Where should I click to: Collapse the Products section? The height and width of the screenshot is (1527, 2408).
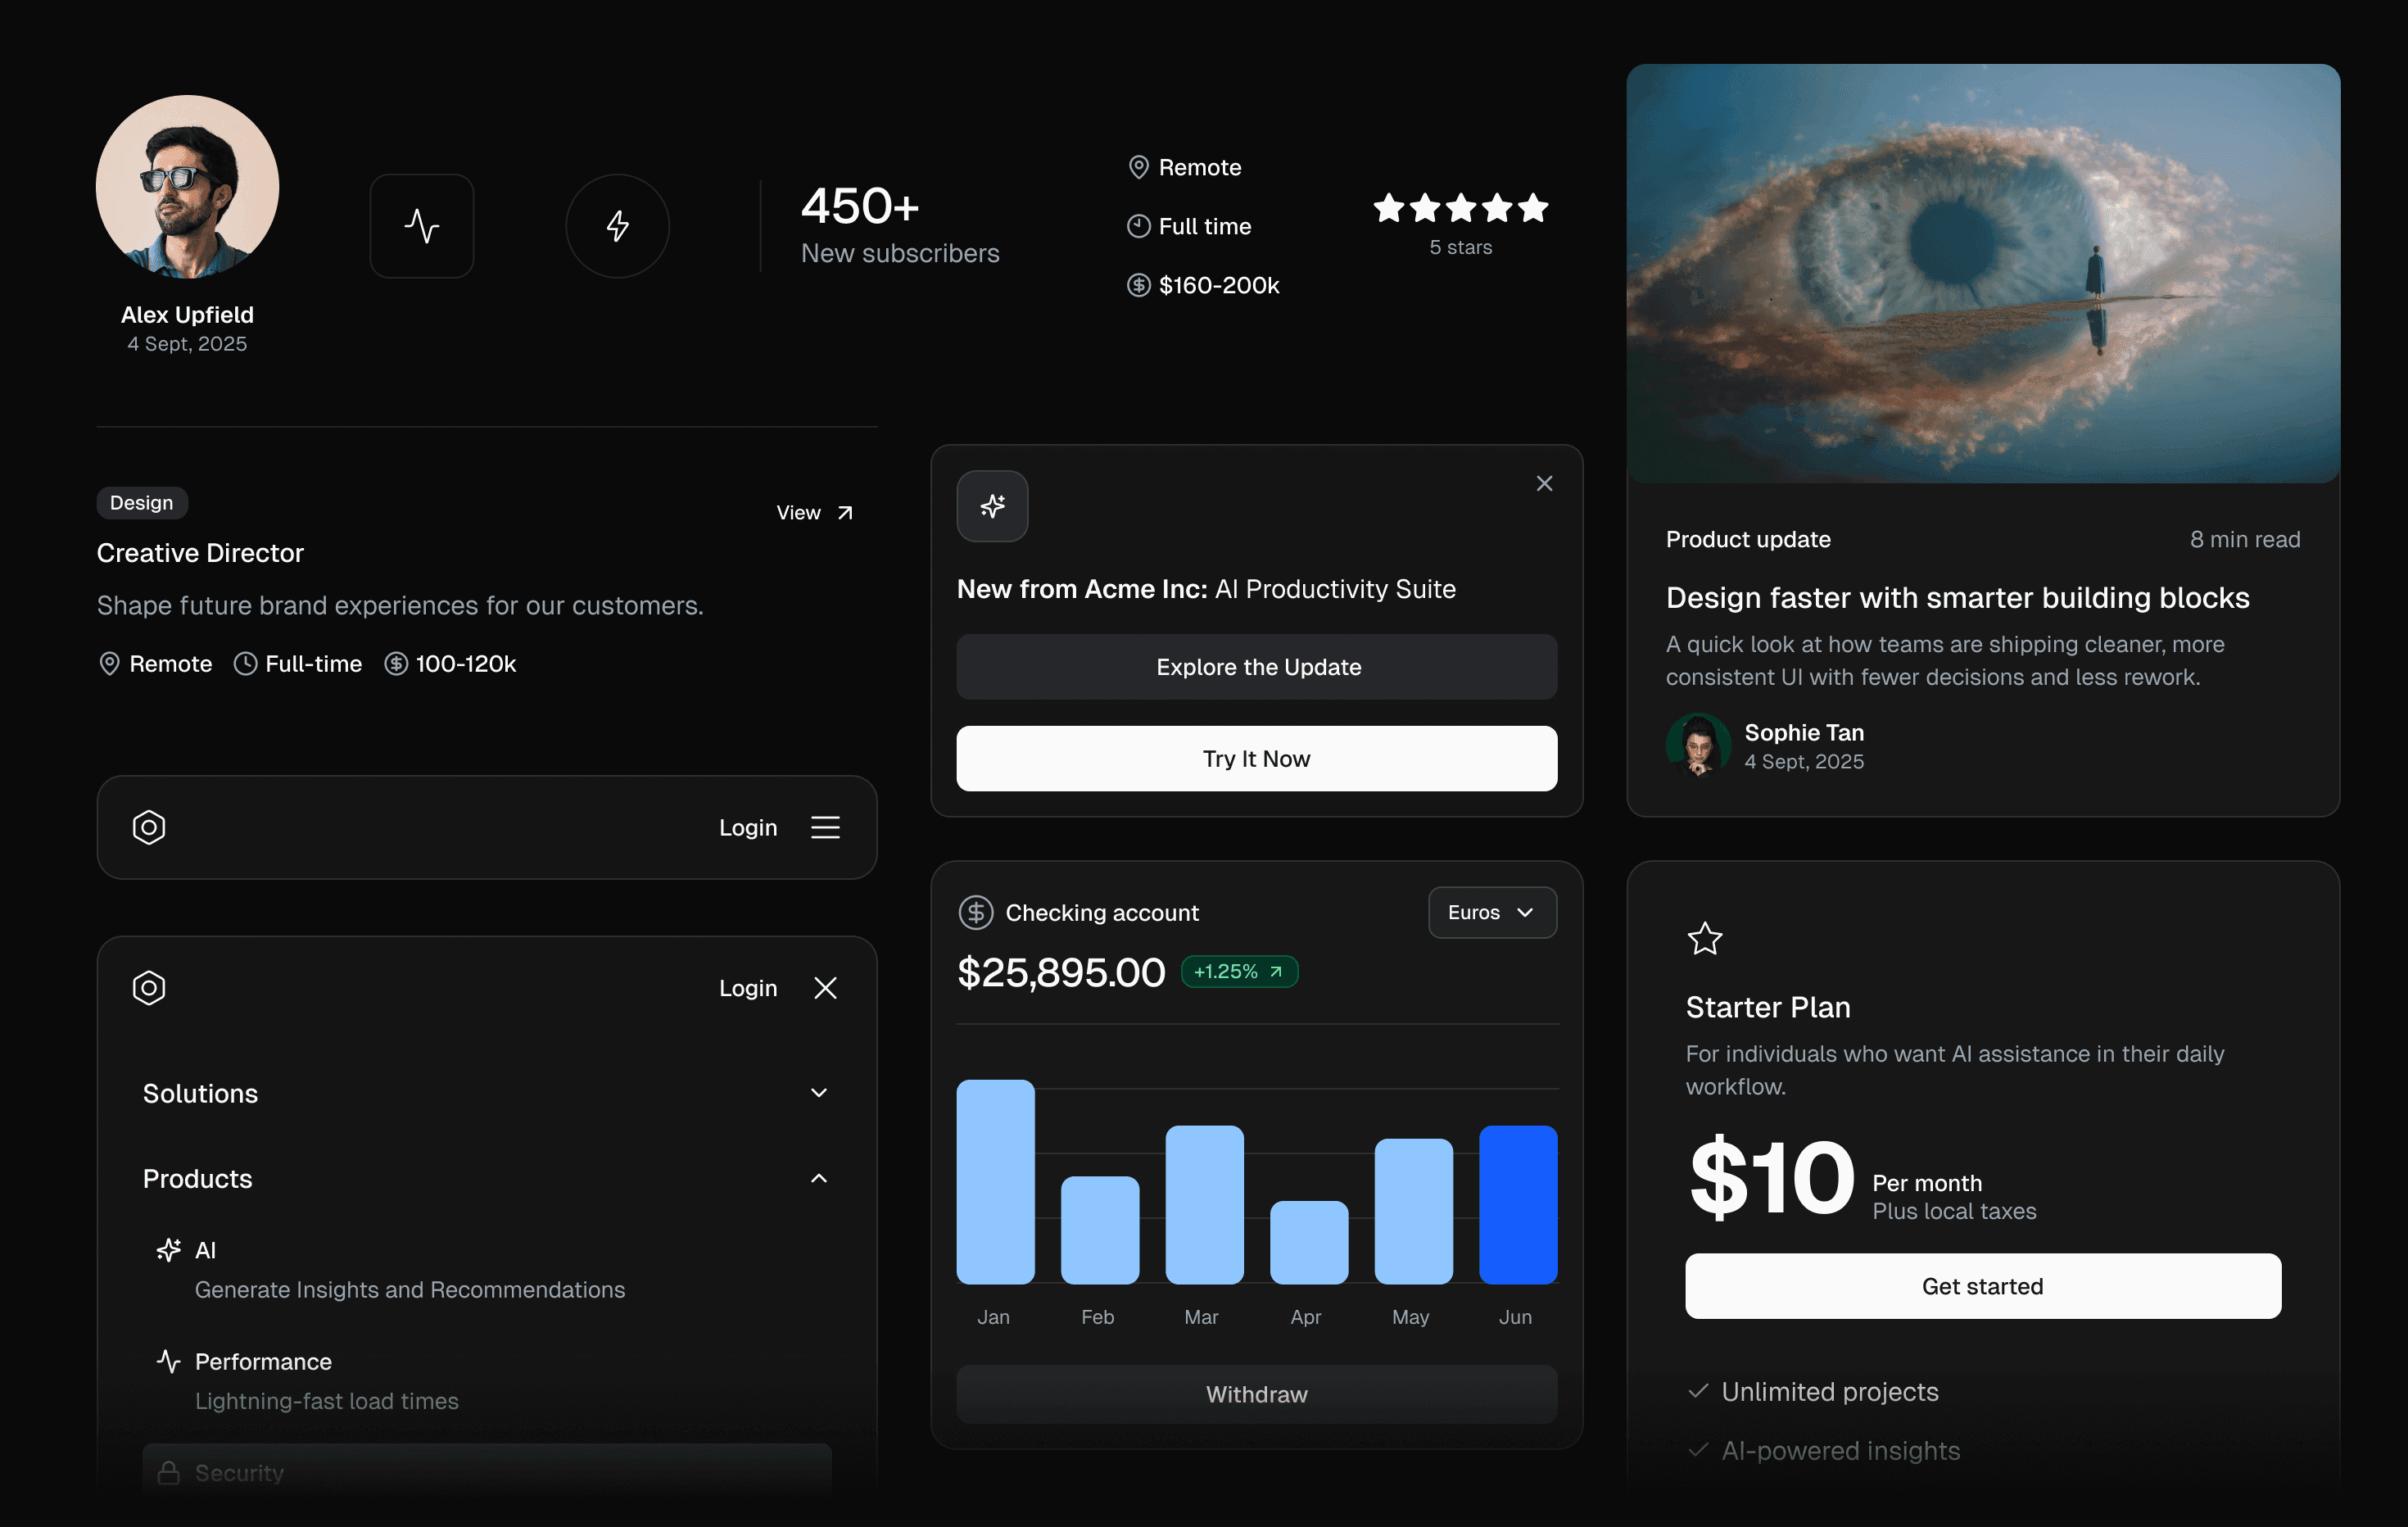point(819,1178)
